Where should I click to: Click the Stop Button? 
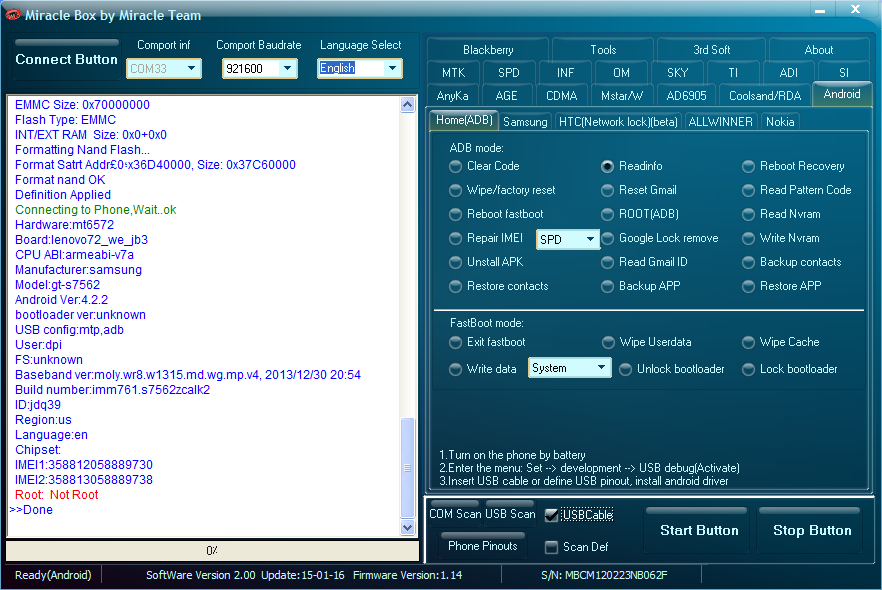coord(812,530)
